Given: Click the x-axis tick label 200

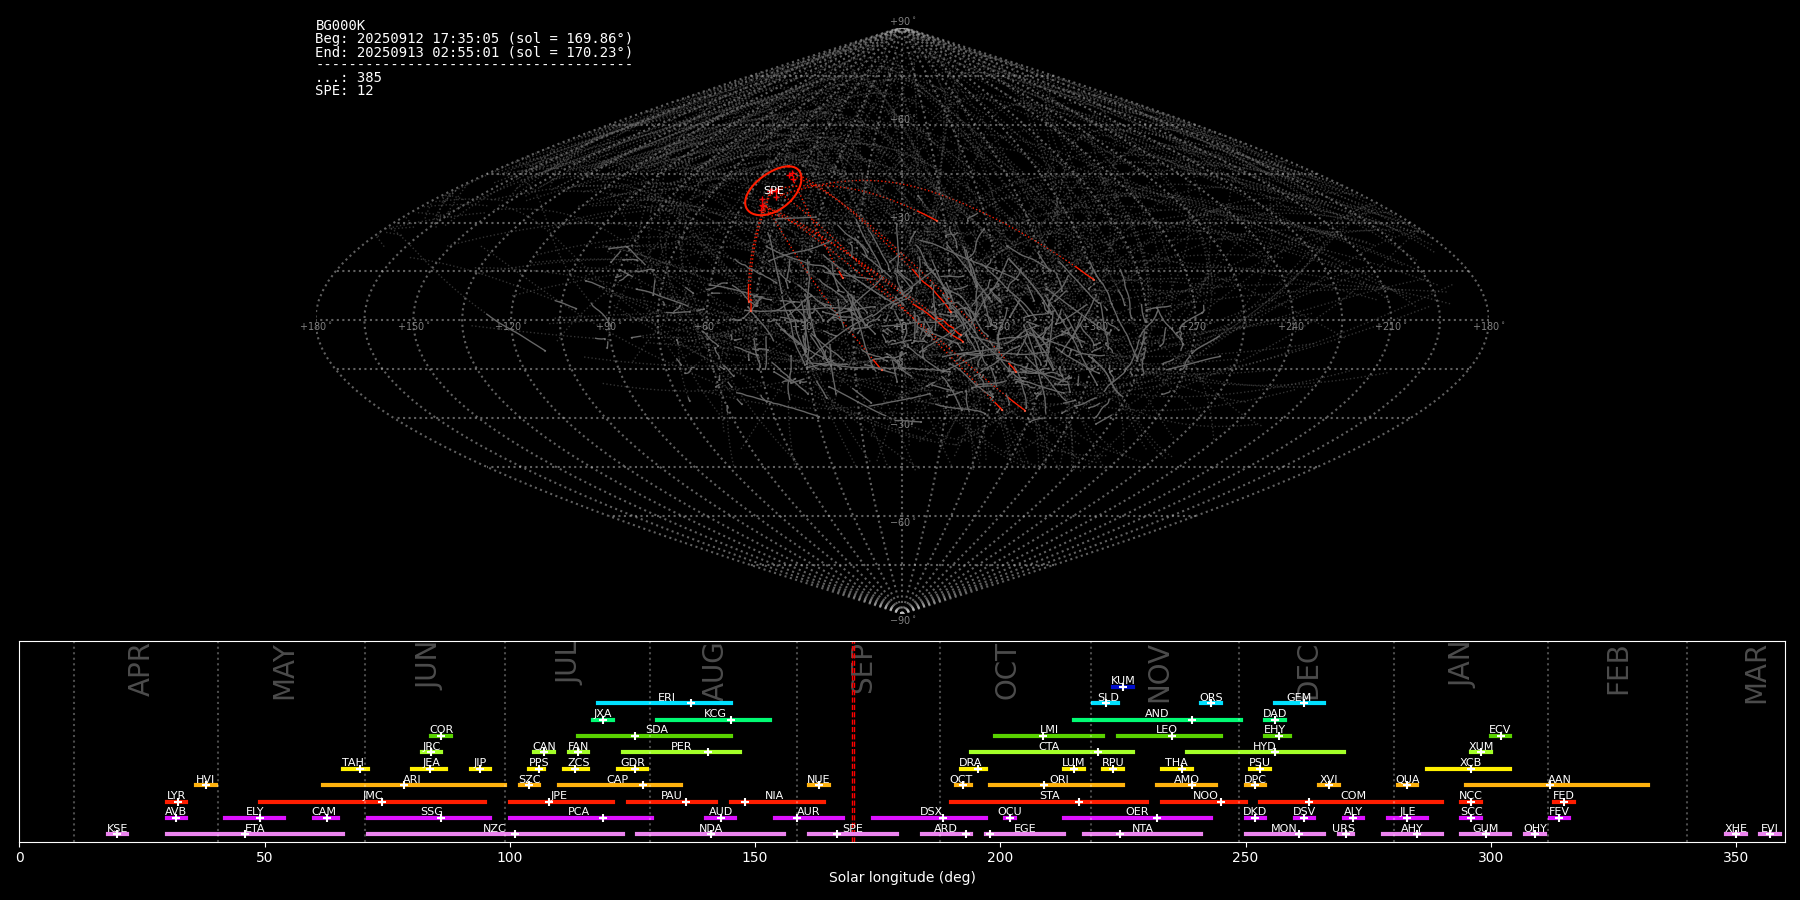Looking at the screenshot, I should (x=1000, y=858).
